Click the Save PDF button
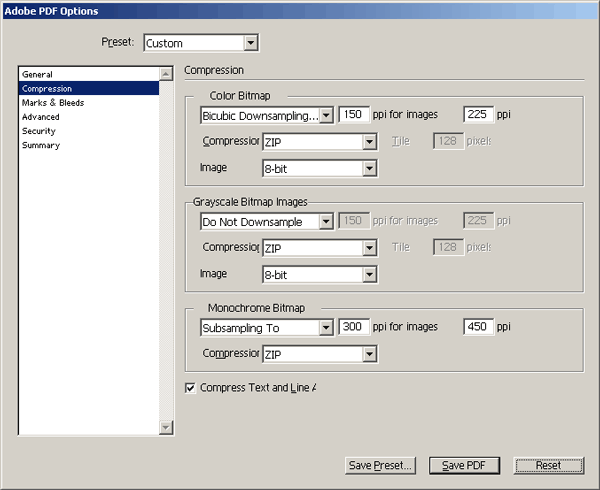Screen dimensions: 600x490 coord(464,466)
